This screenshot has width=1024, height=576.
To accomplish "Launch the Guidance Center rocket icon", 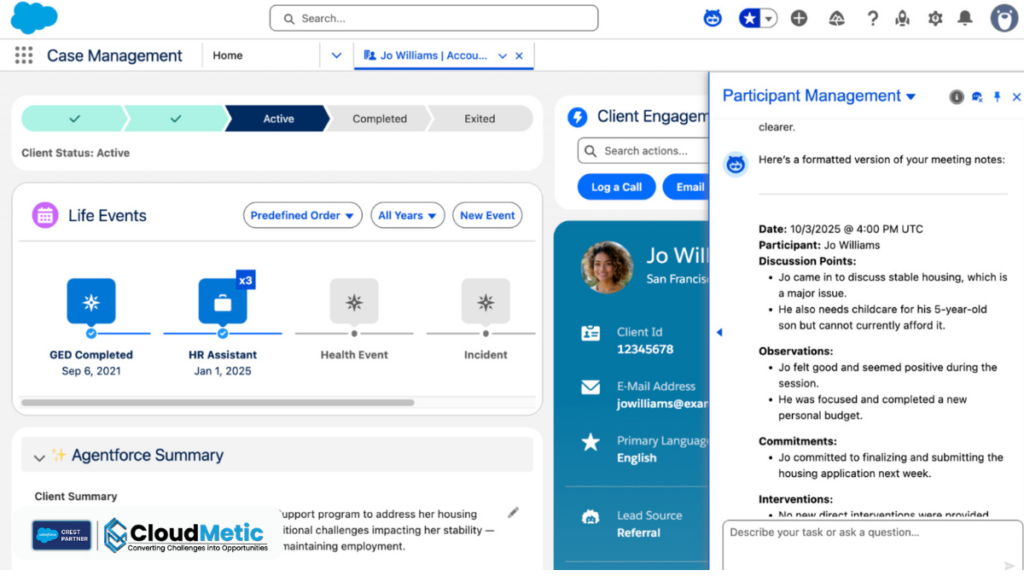I will 900,18.
